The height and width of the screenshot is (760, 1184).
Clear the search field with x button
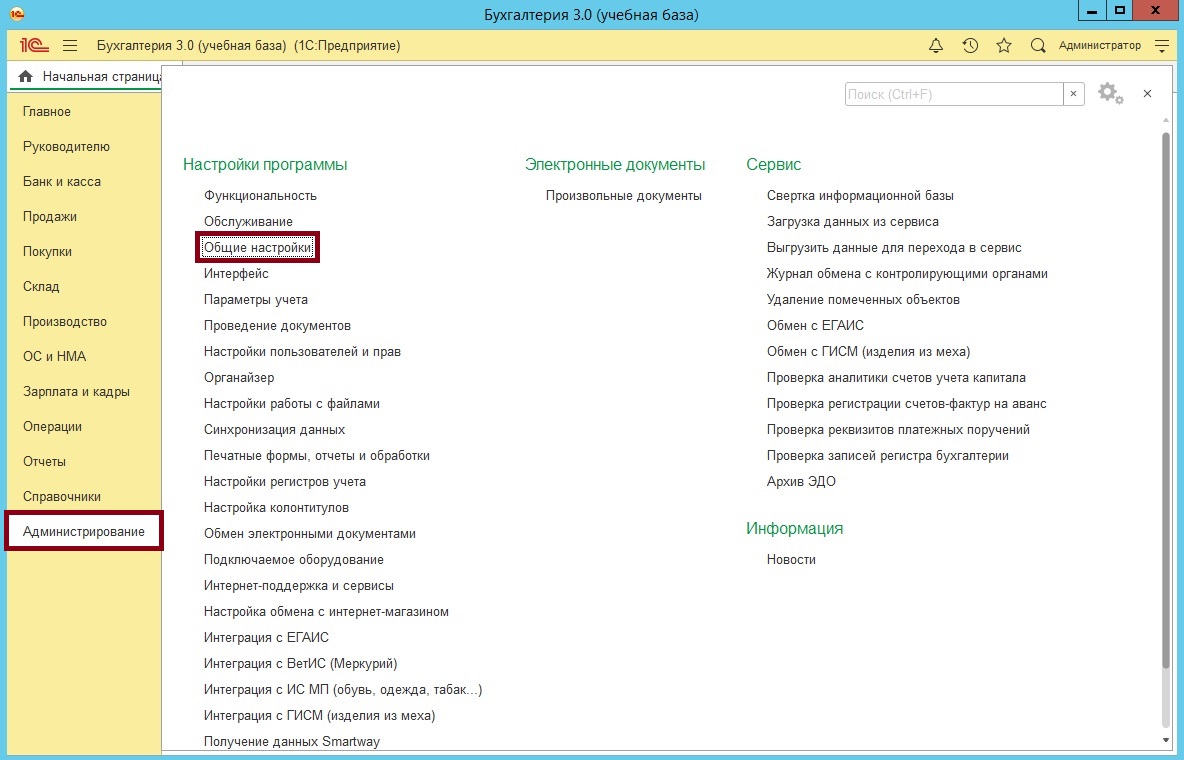point(1074,94)
